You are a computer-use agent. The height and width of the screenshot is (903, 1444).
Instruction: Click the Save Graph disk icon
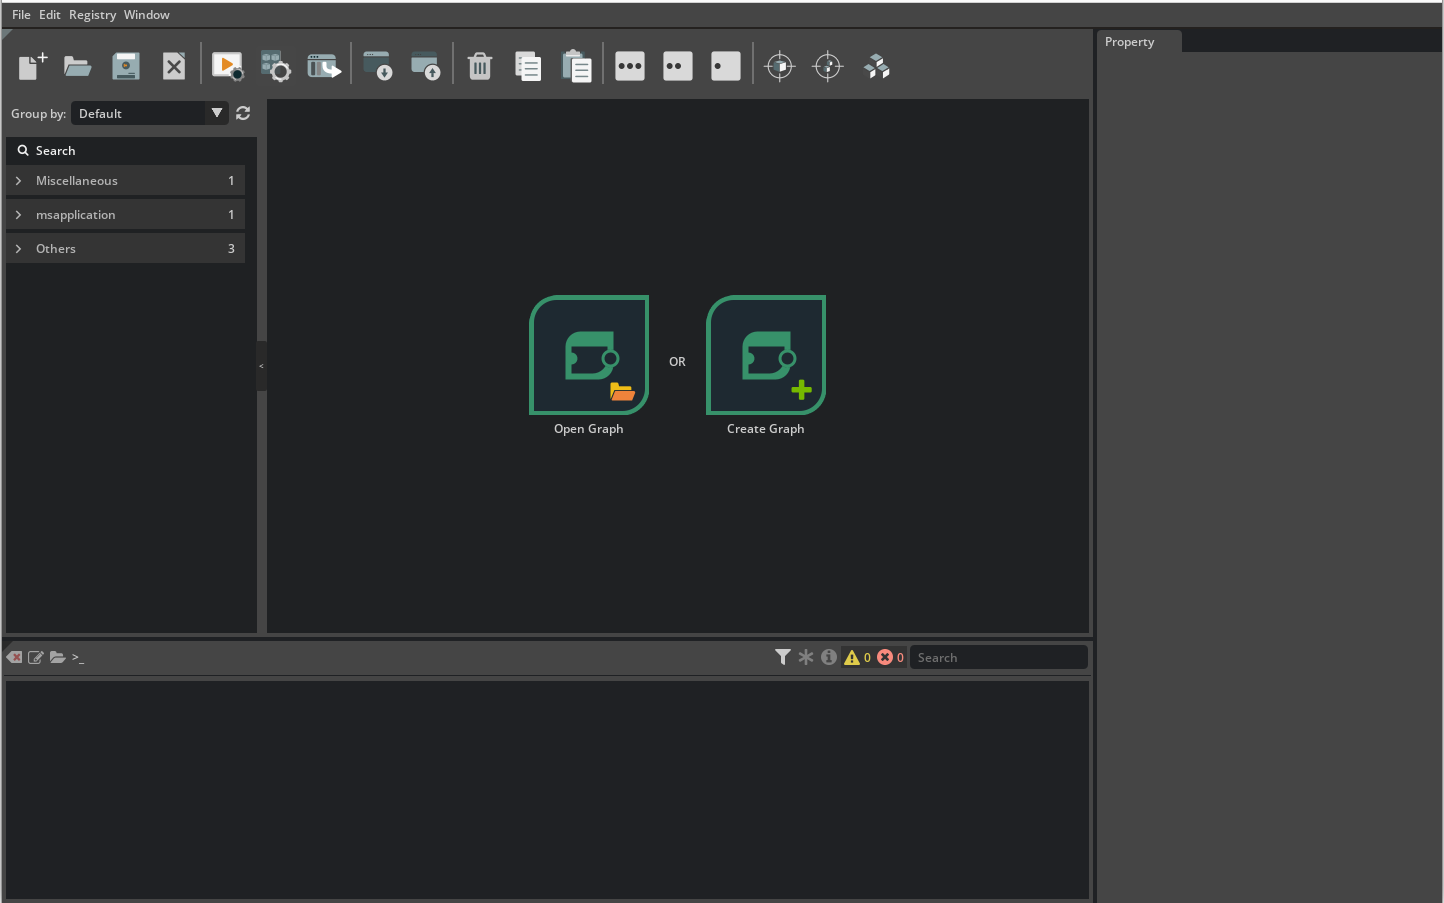pos(126,66)
